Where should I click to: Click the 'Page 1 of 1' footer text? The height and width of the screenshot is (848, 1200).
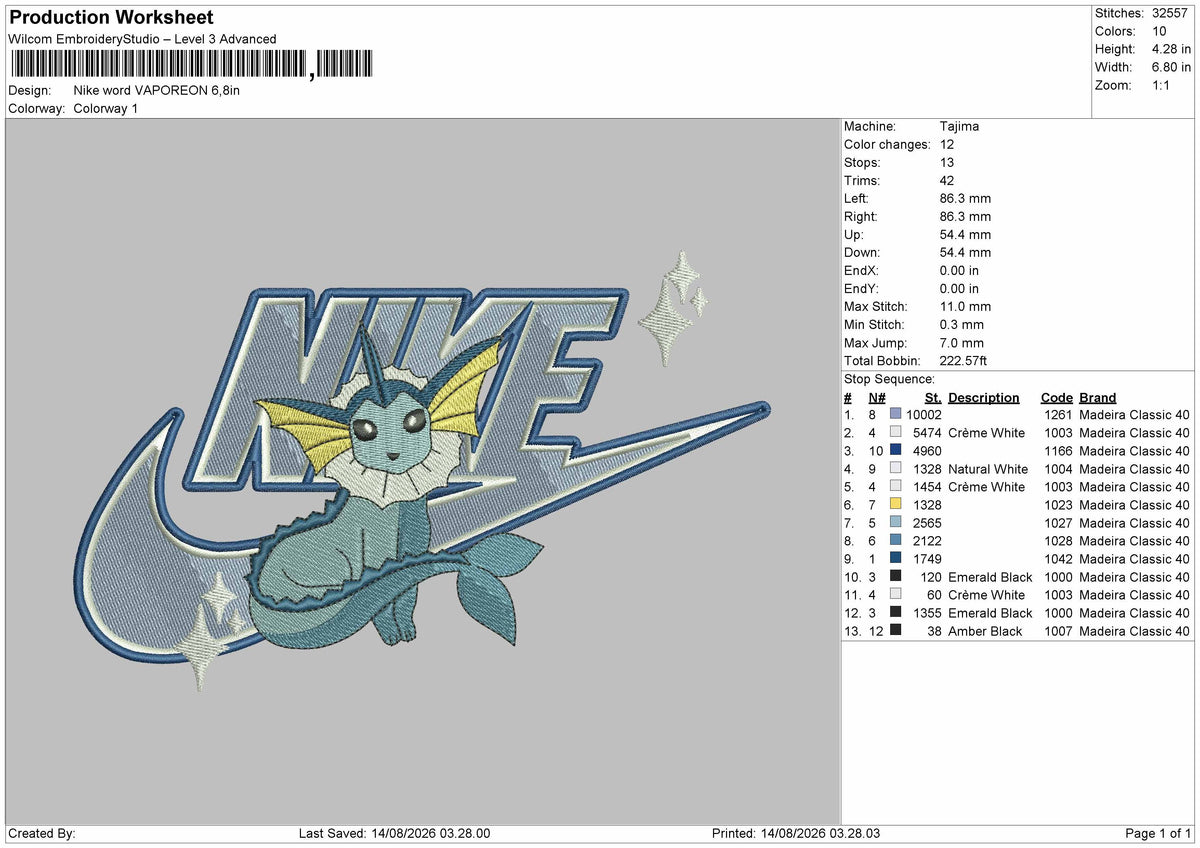[x=1158, y=834]
